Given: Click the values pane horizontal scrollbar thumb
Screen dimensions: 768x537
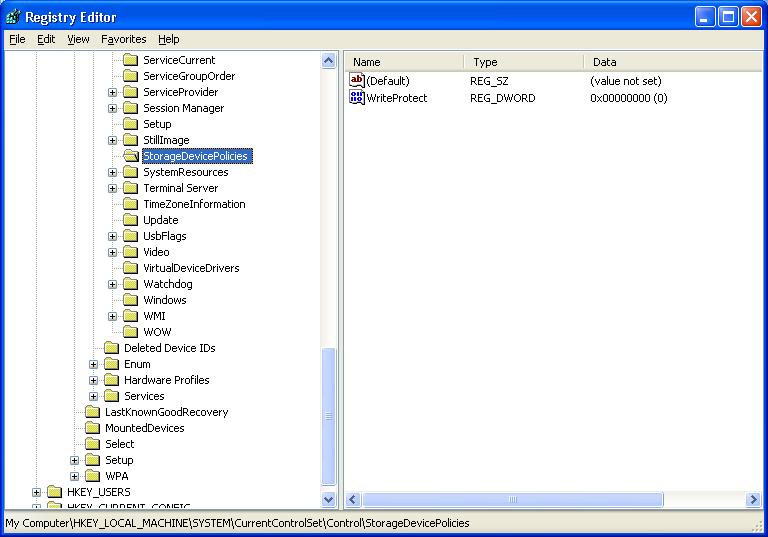Looking at the screenshot, I should (512, 500).
